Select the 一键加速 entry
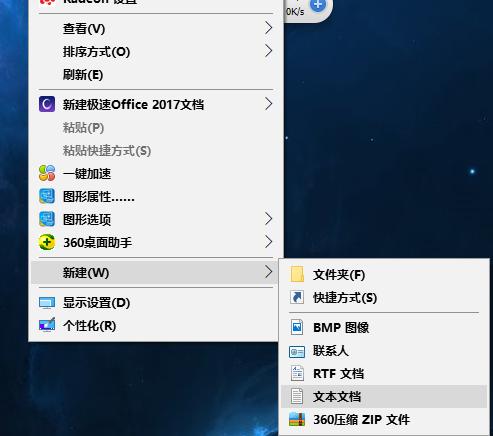Image resolution: width=493 pixels, height=436 pixels. pyautogui.click(x=155, y=173)
